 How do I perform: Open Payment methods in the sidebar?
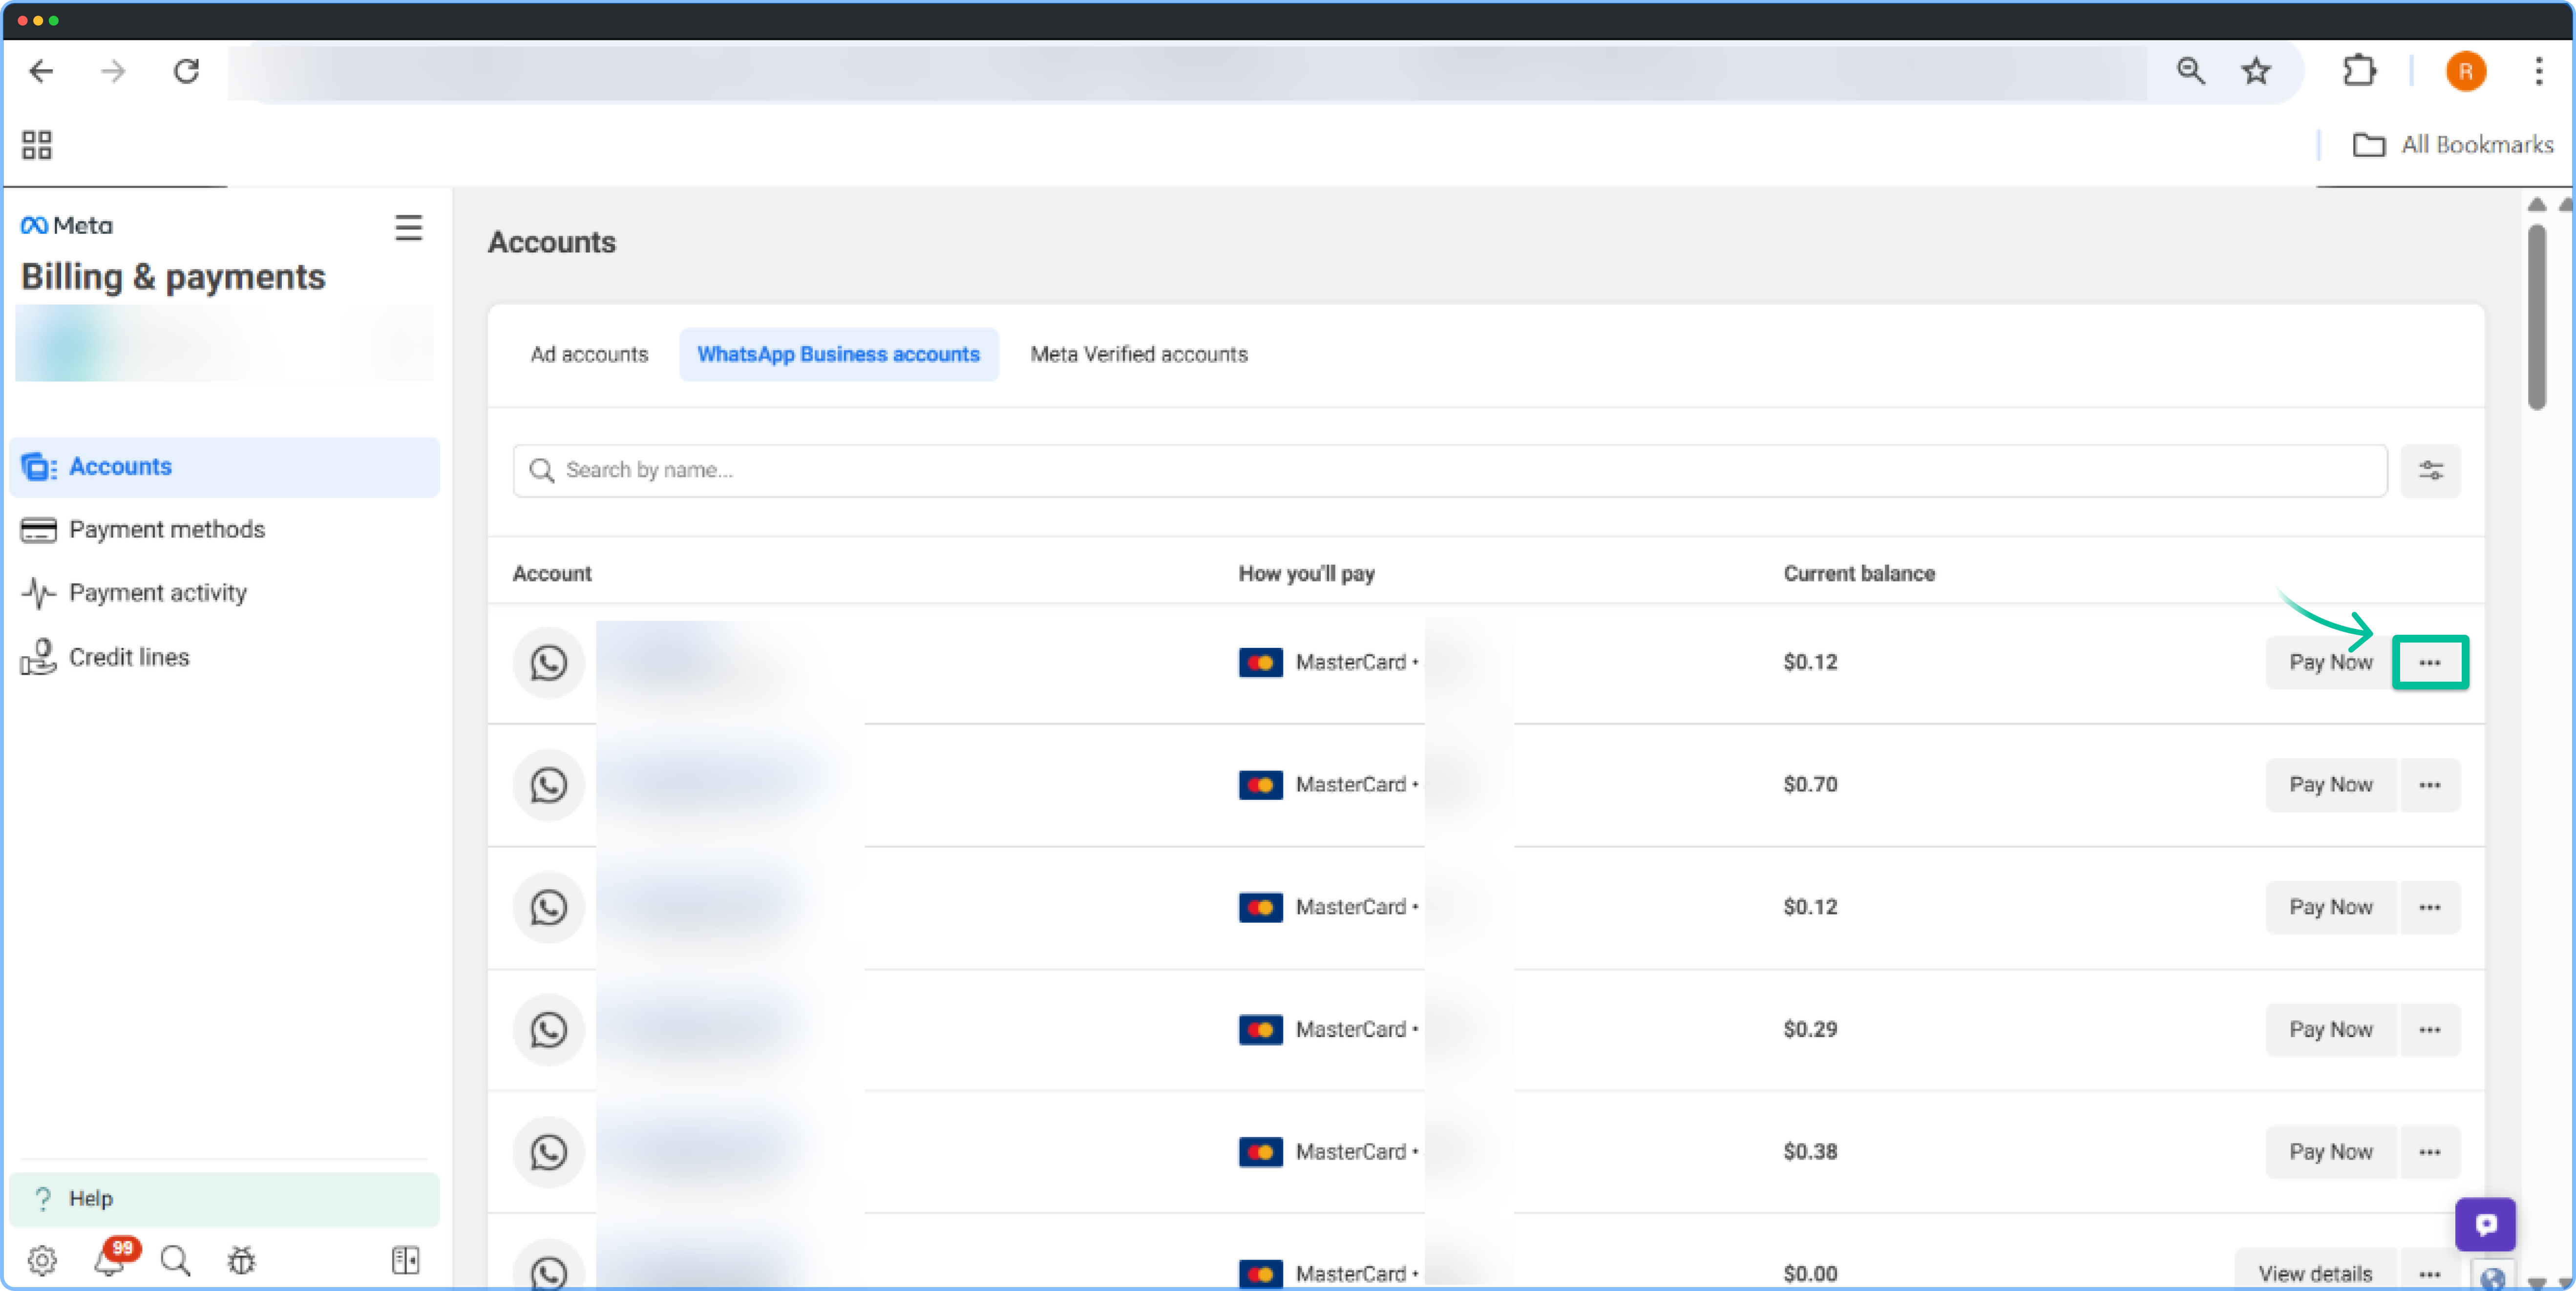pos(166,529)
